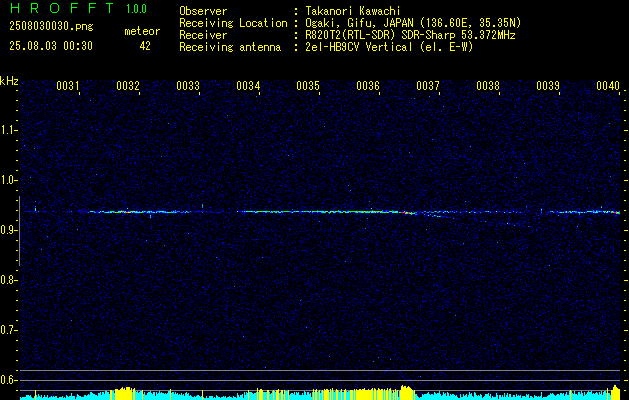Click the receiver value R820T2(RTL-SDR) SDR-Sharp 53.372MHz
Screen dimensions: 629x400
[x=410, y=35]
